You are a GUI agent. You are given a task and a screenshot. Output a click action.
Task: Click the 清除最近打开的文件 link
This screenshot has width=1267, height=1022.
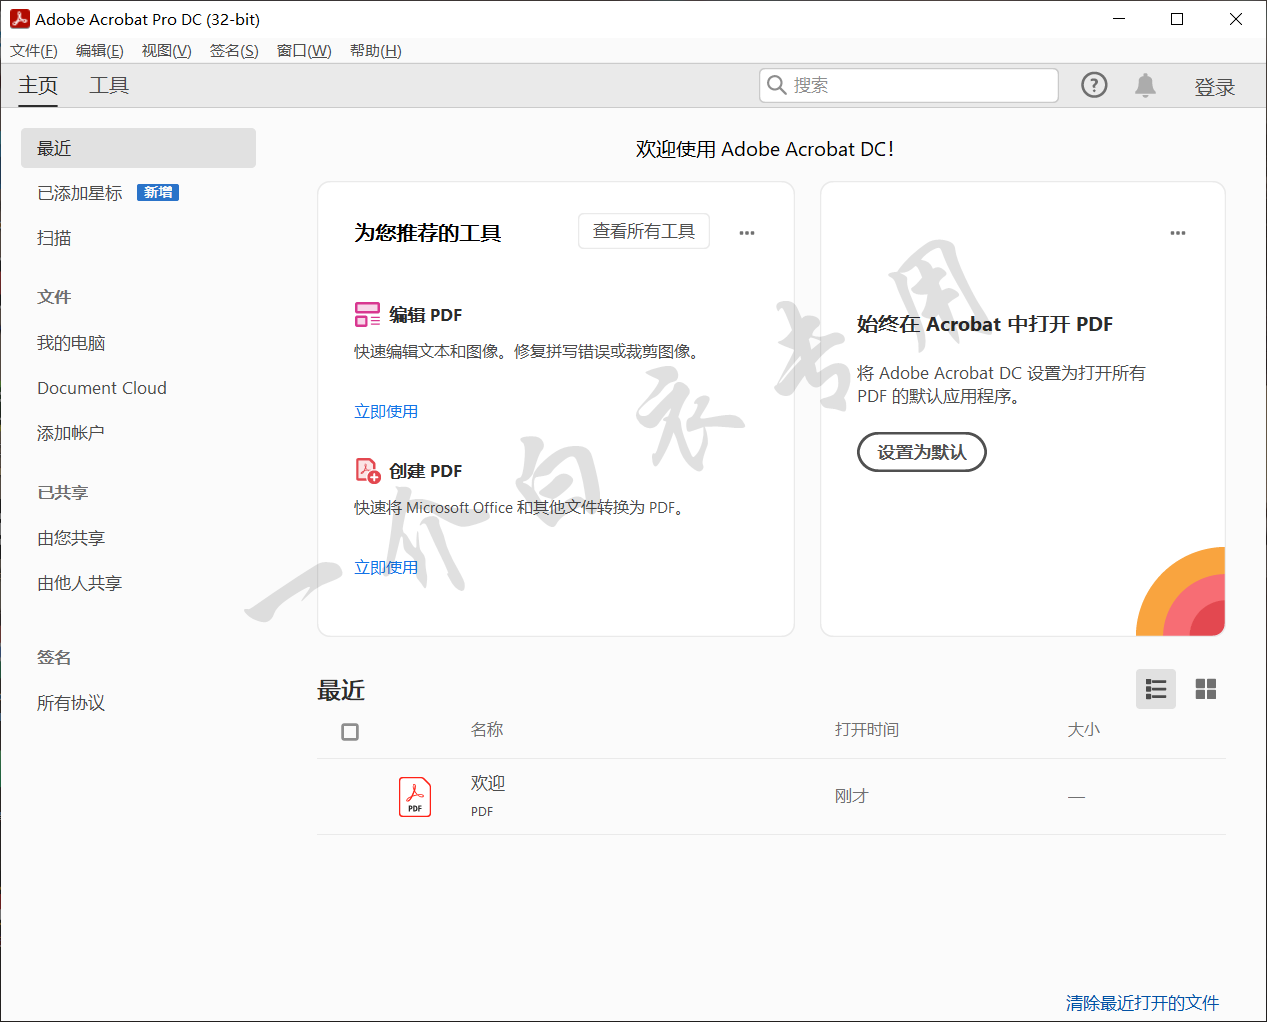[x=1142, y=1002]
